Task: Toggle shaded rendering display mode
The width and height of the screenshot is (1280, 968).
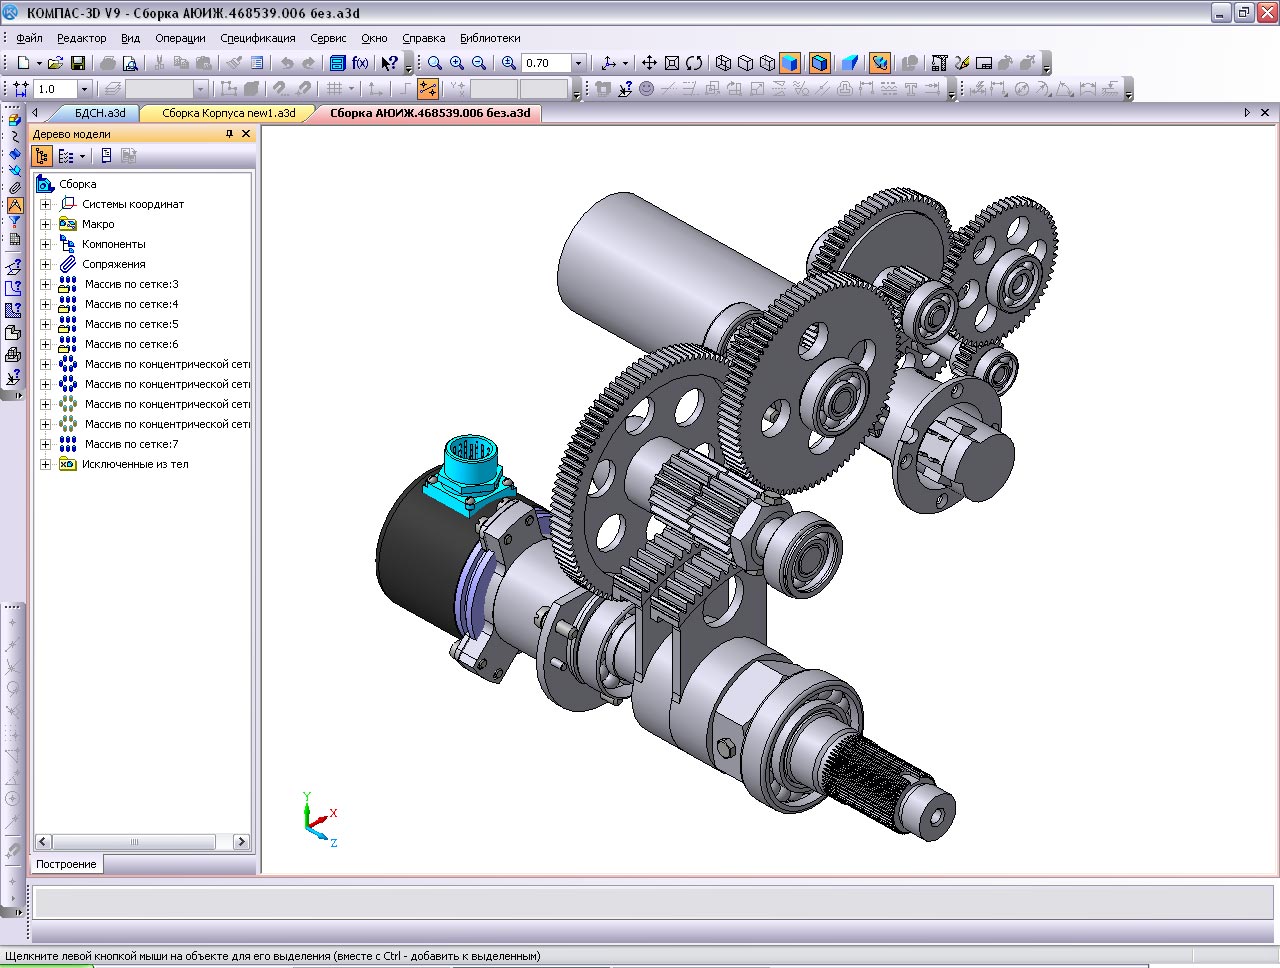Action: (790, 63)
